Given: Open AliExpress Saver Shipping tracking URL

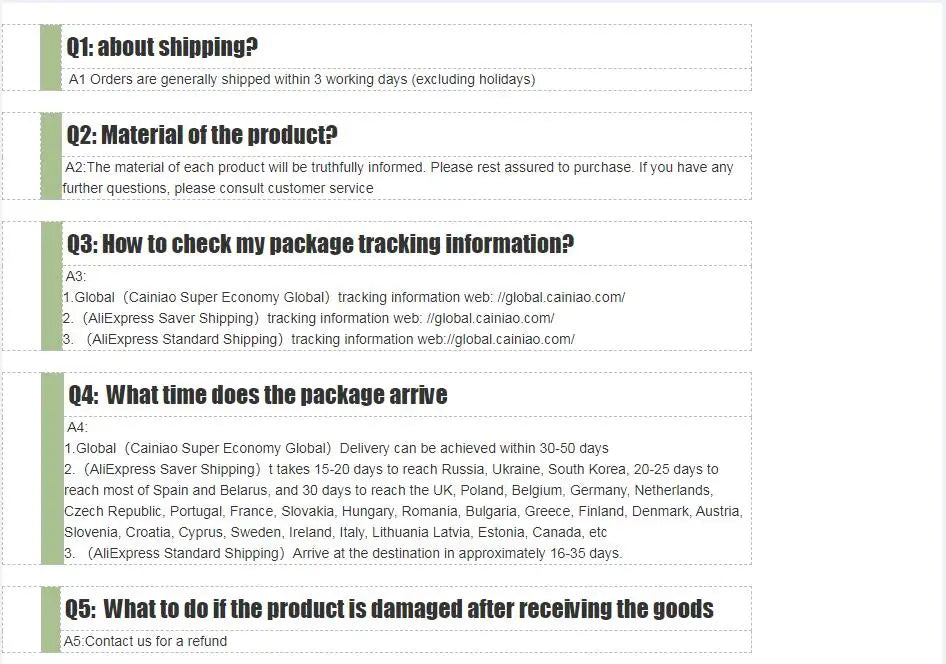Looking at the screenshot, I should click(490, 318).
